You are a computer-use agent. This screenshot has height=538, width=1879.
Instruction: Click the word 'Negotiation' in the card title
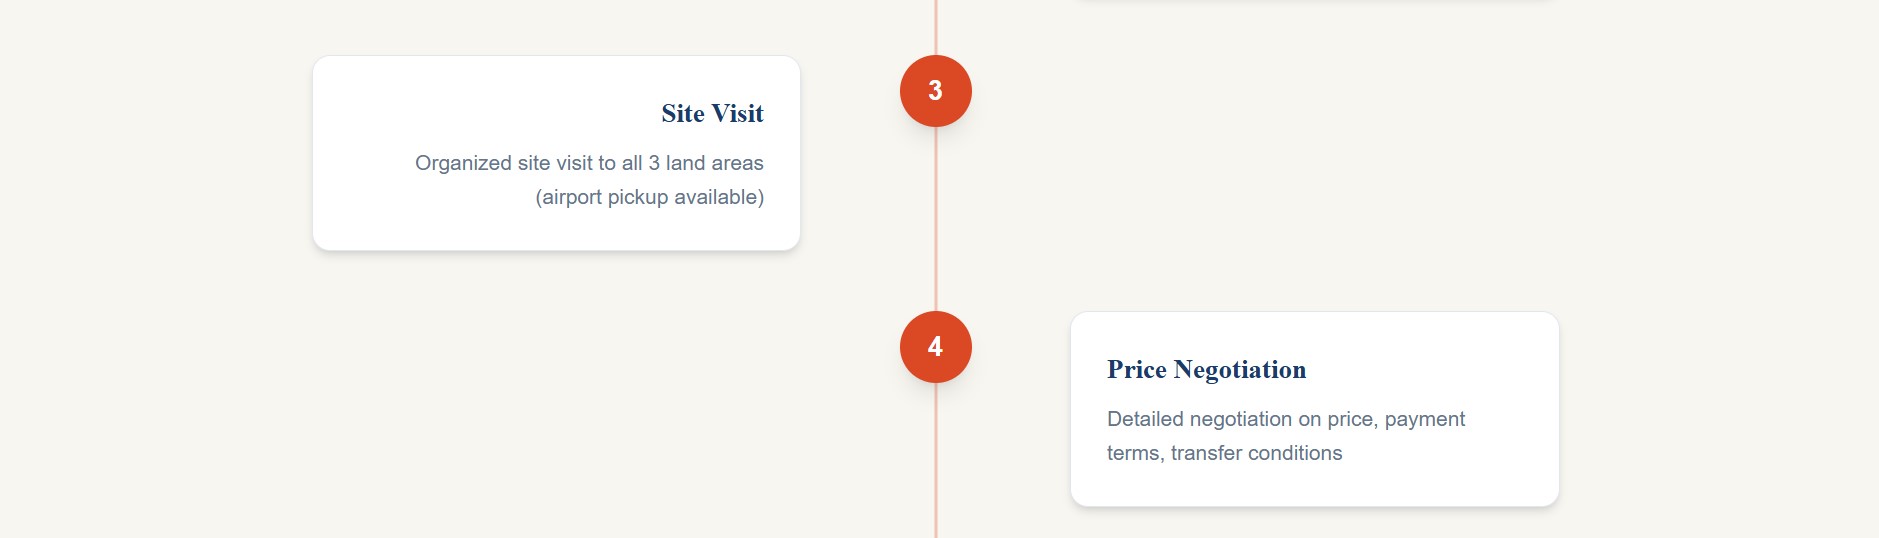(1240, 370)
